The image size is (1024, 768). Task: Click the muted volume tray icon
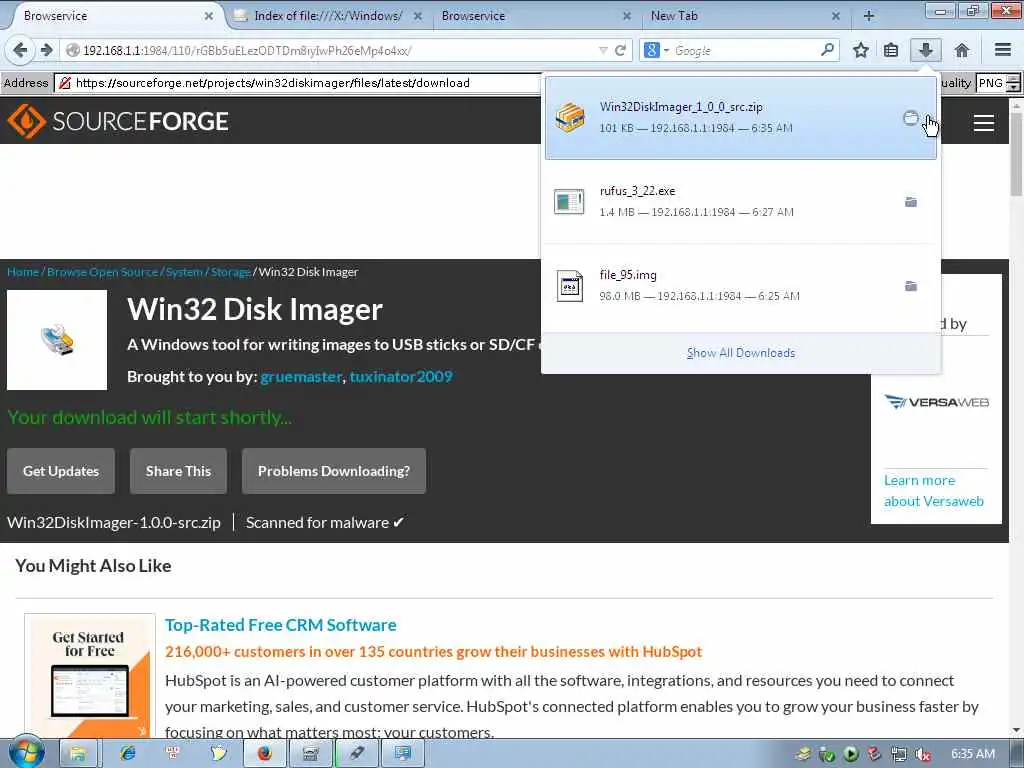click(x=923, y=754)
